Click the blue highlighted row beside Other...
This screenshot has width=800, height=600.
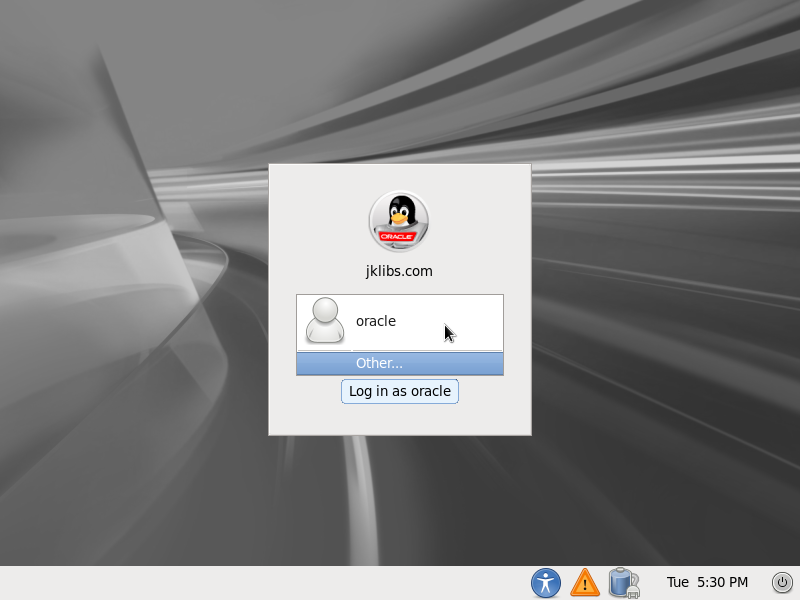coord(460,363)
